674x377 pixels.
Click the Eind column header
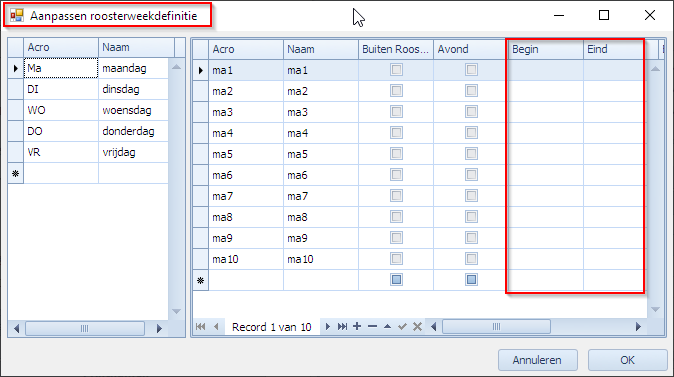click(620, 49)
